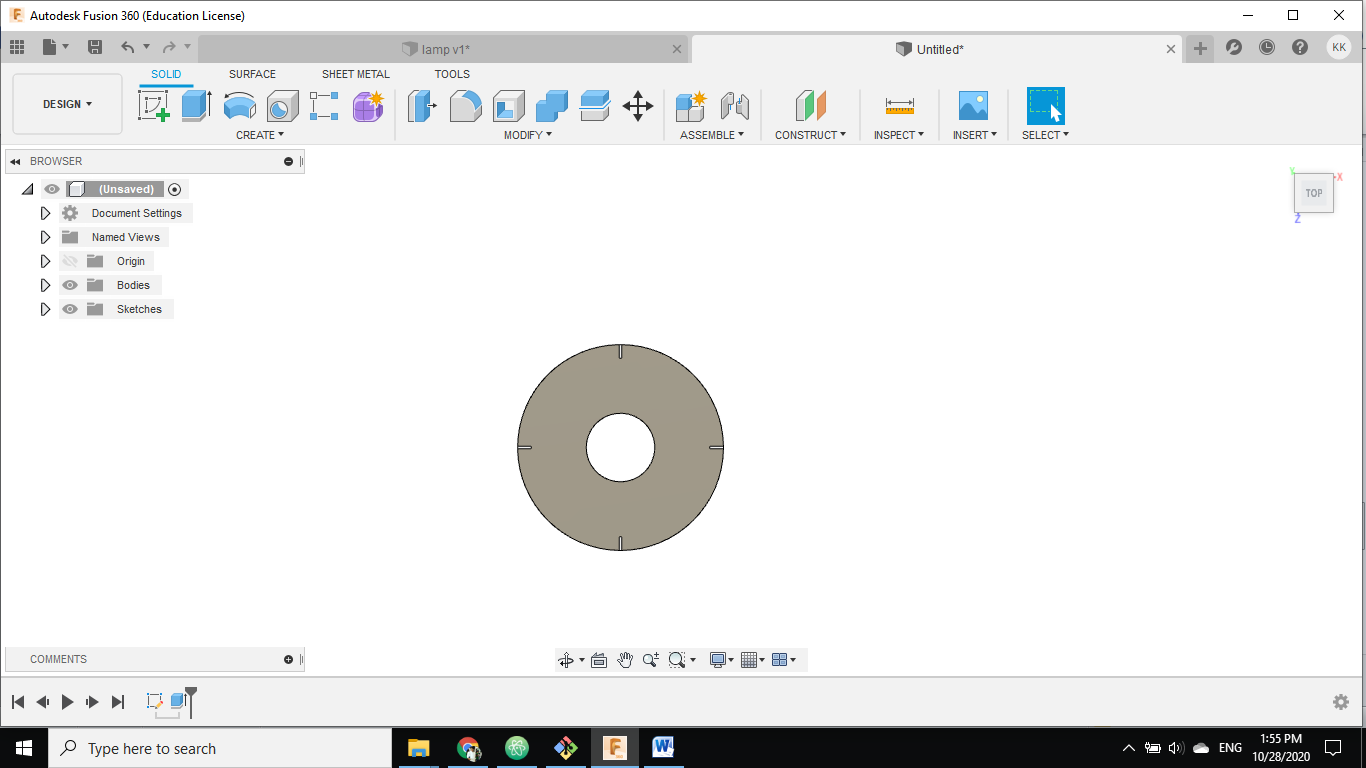The width and height of the screenshot is (1366, 768).
Task: Select the Look At tool in navigation bar
Action: tap(599, 660)
